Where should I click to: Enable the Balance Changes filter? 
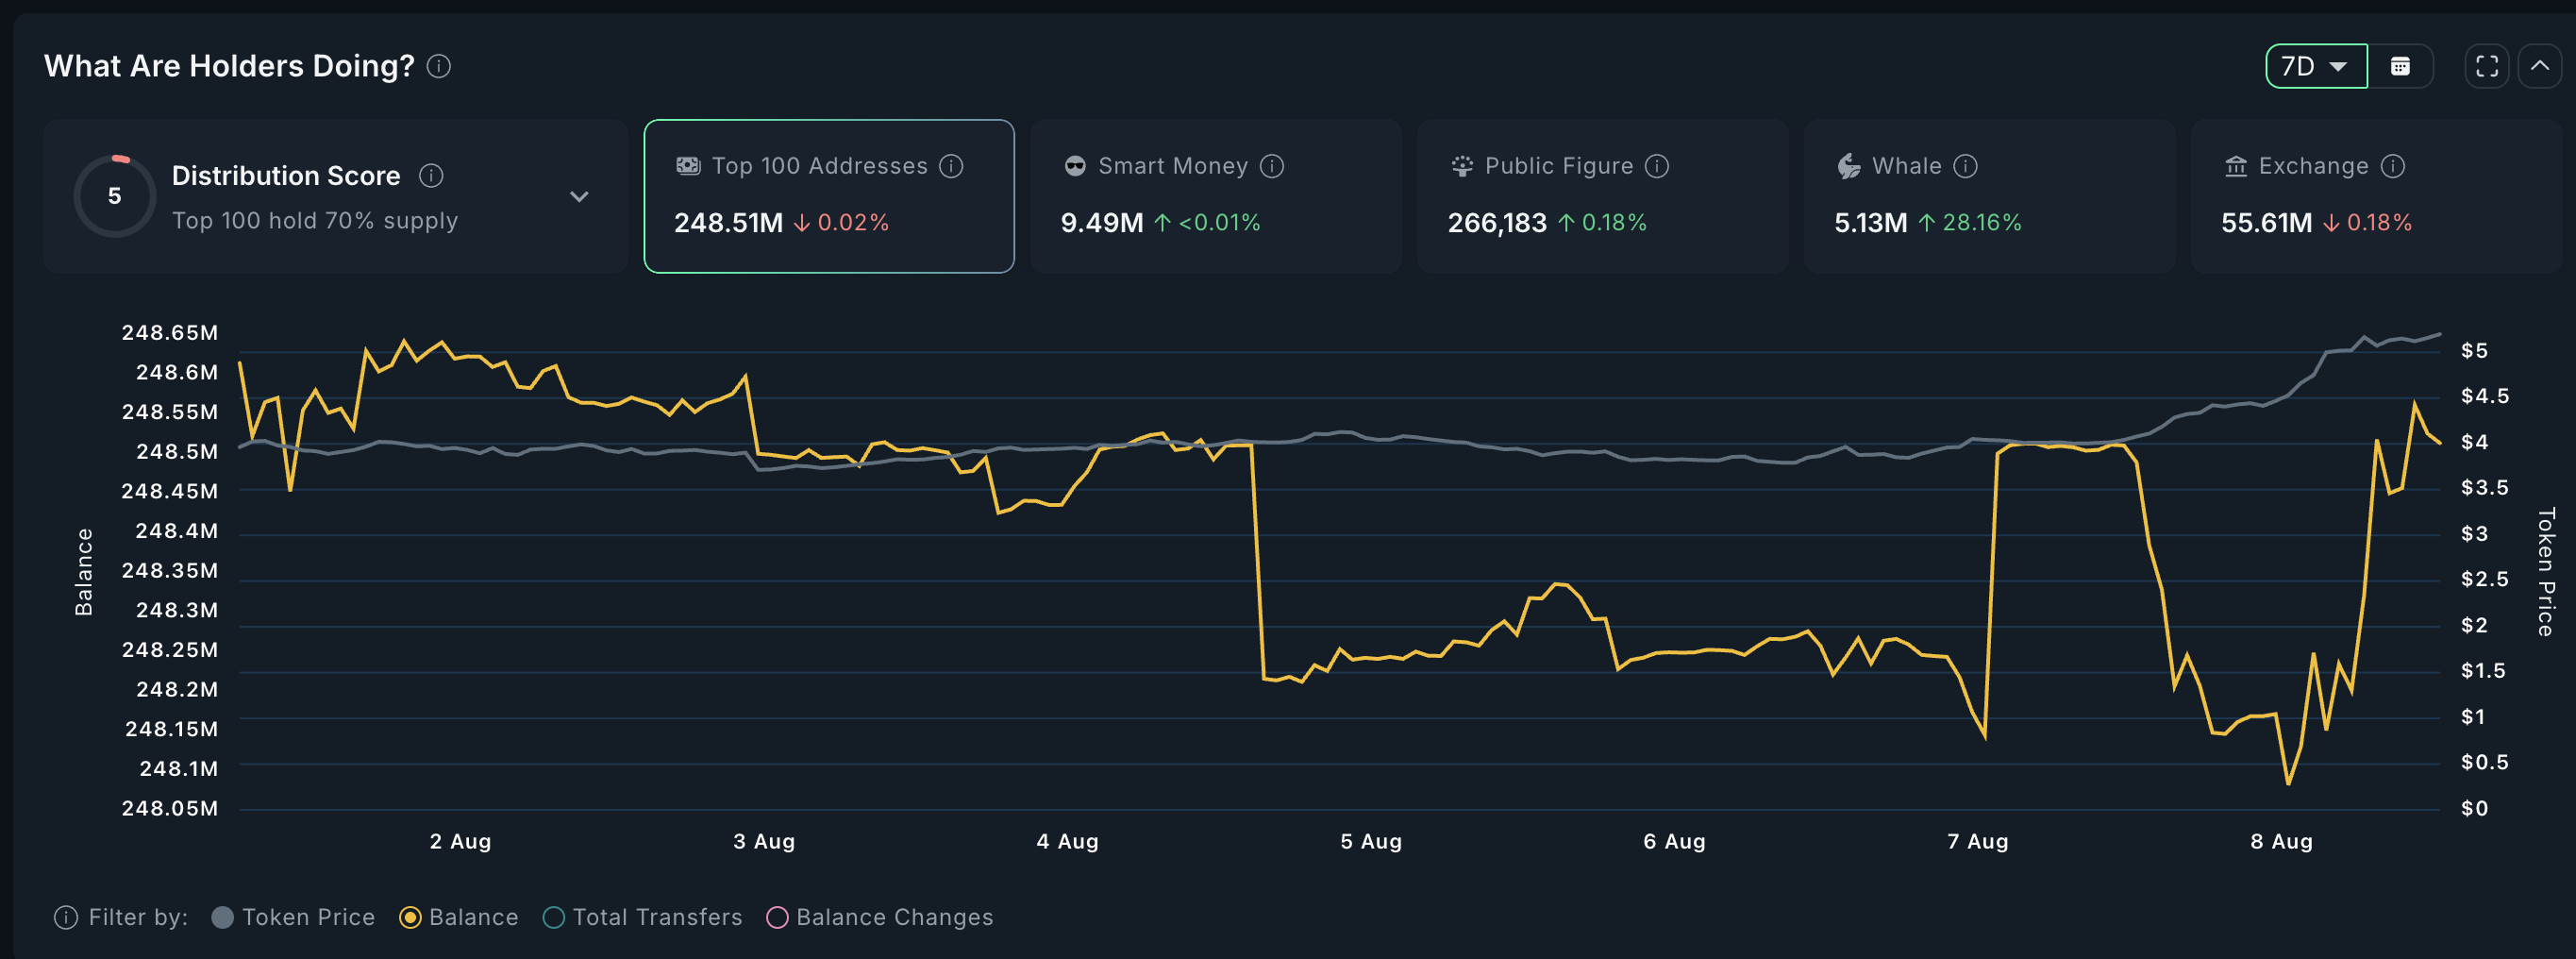pyautogui.click(x=777, y=917)
